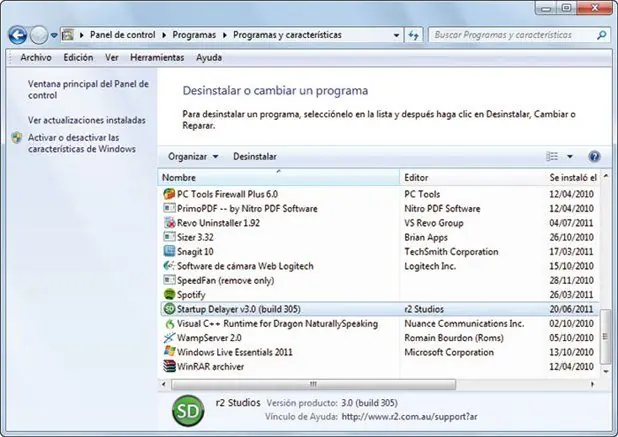The height and width of the screenshot is (437, 618).
Task: Open Ventana principal del Panel de control link
Action: point(88,89)
